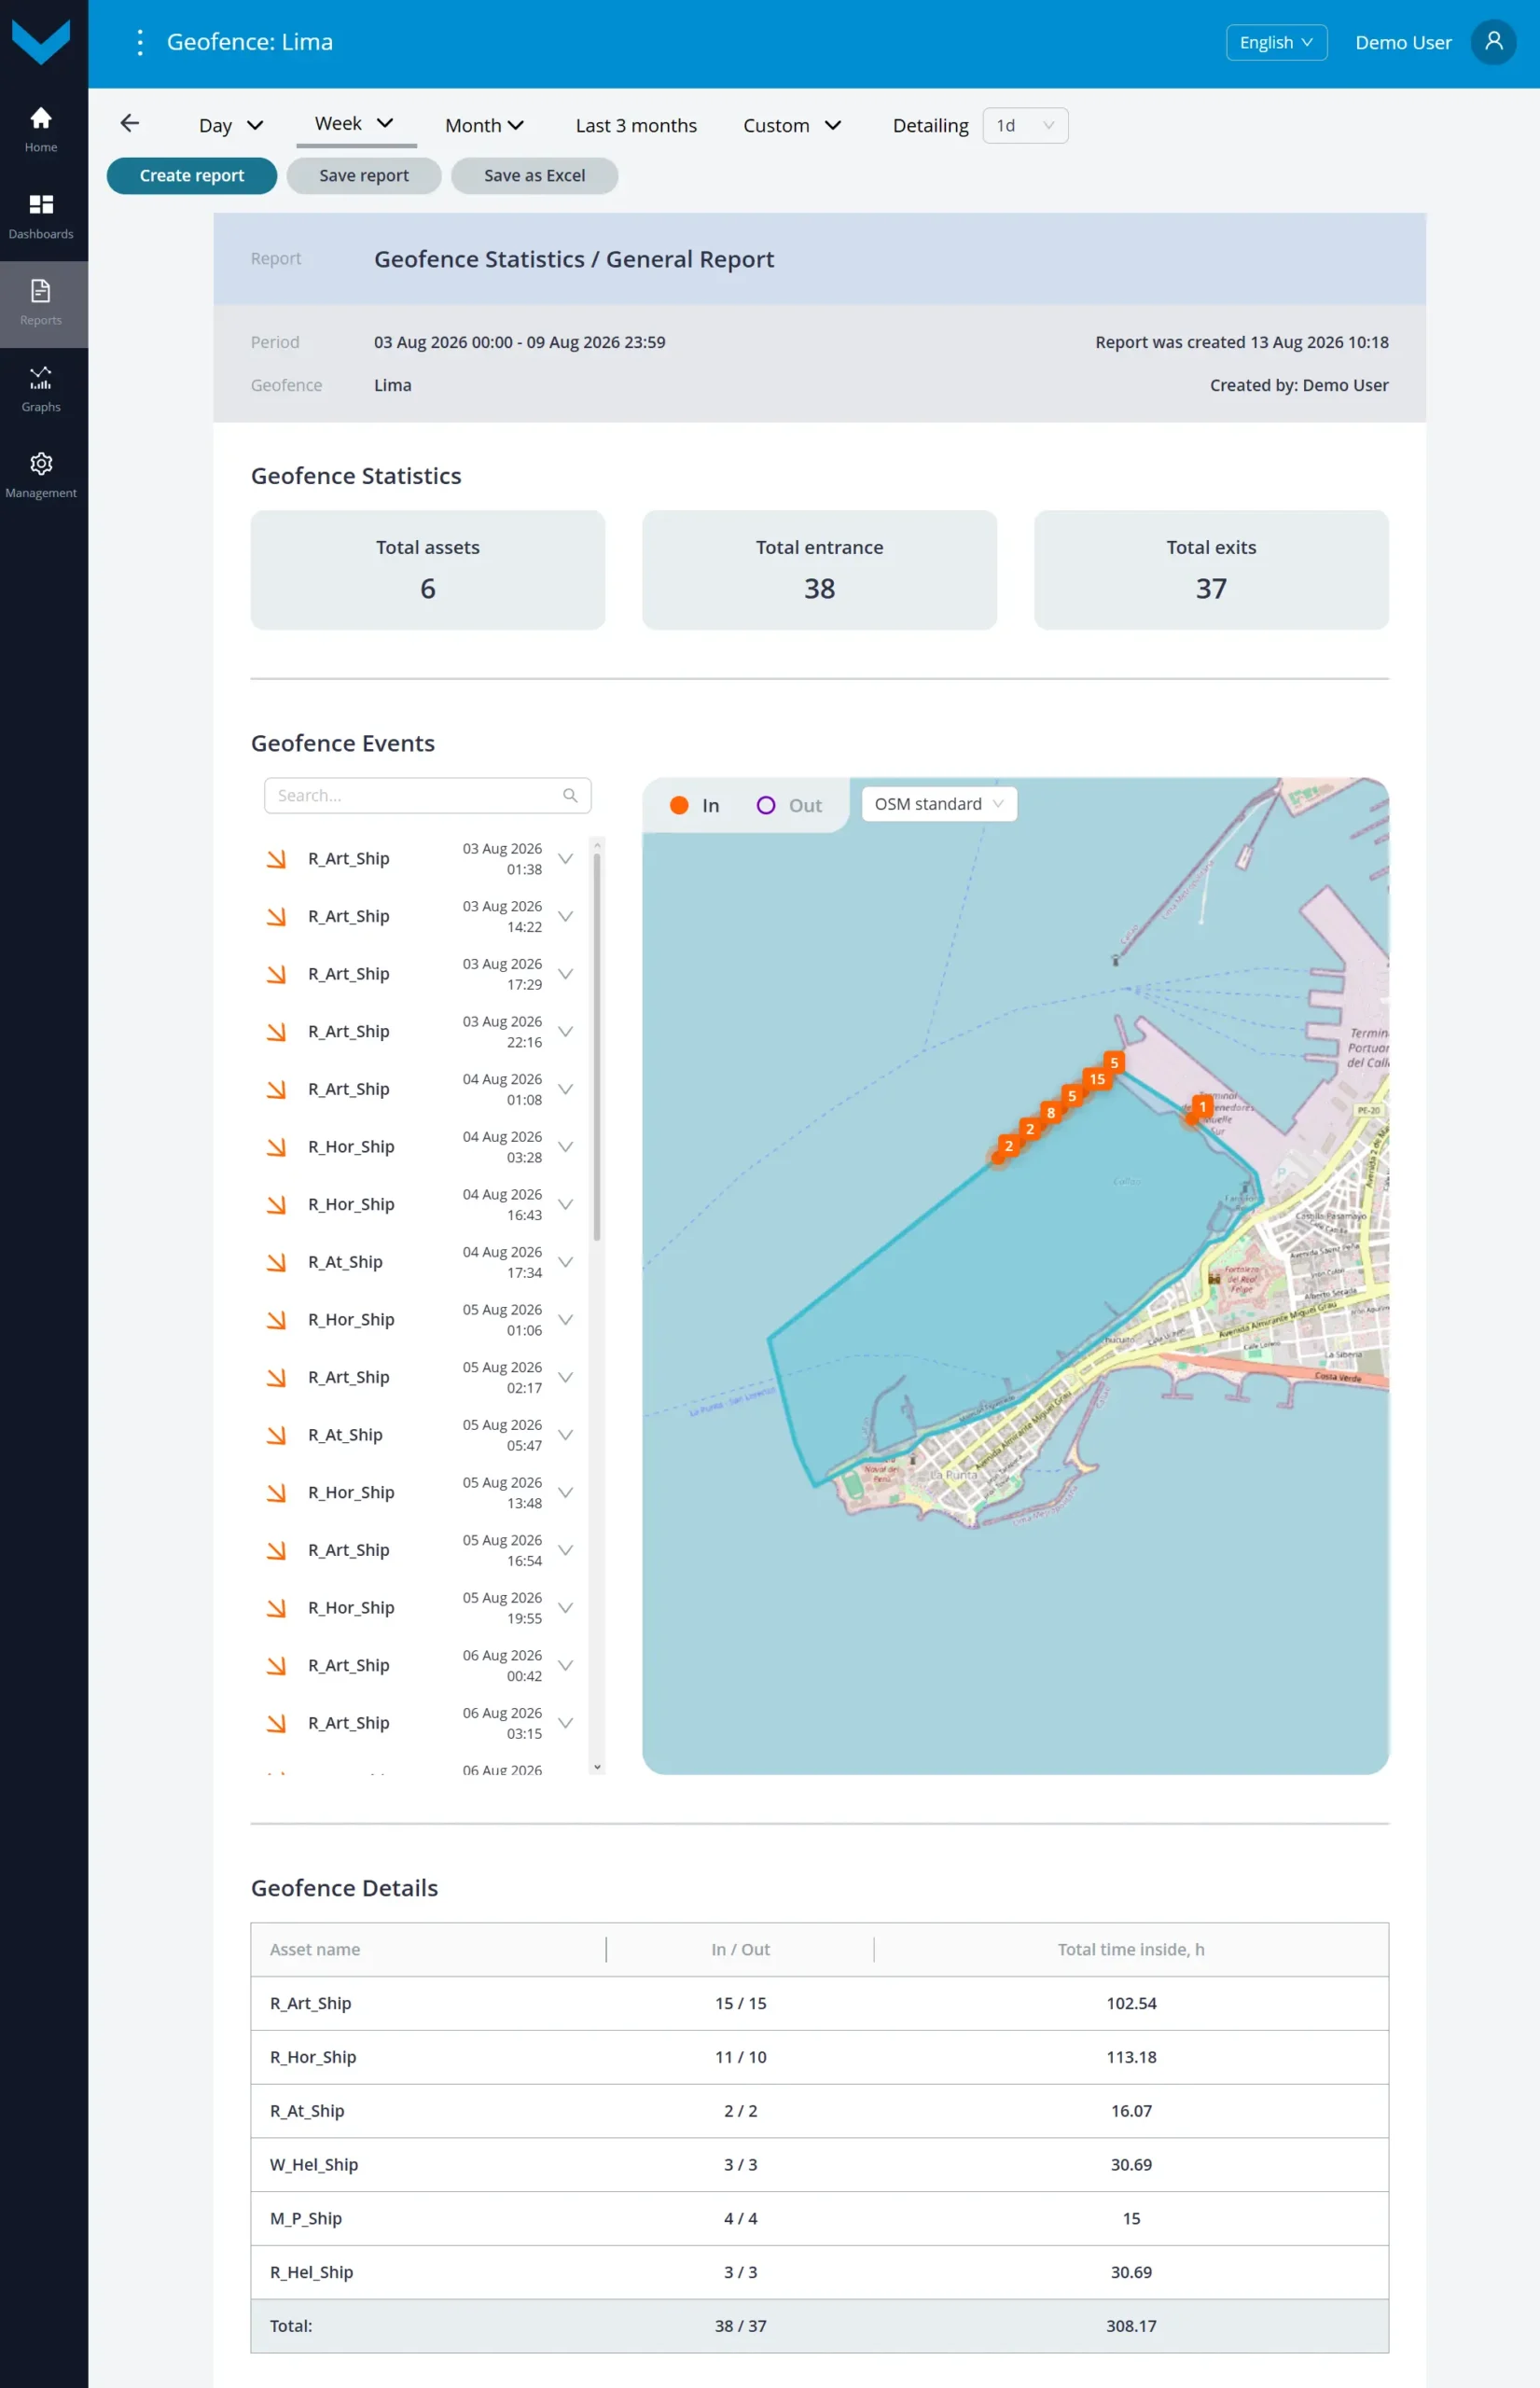
Task: Select the W_Hel_Ship row in details table
Action: 819,2165
